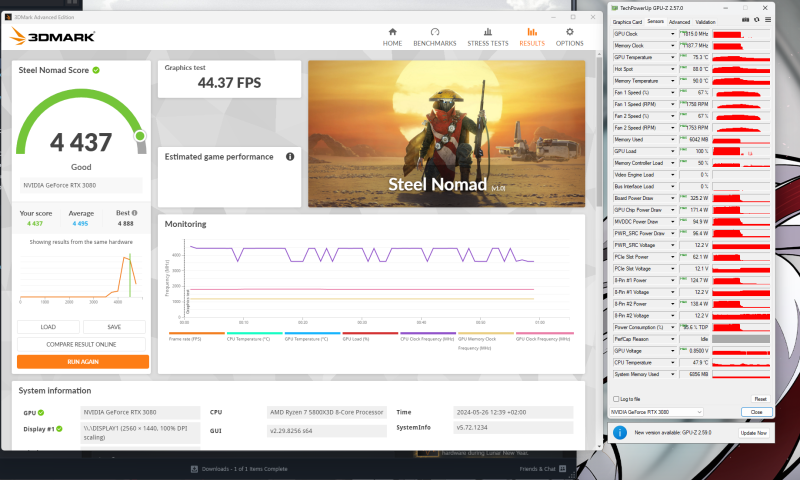Click the Frame rate (FPS) legend color bar
Screen dimensions: 800x480
pos(196,333)
